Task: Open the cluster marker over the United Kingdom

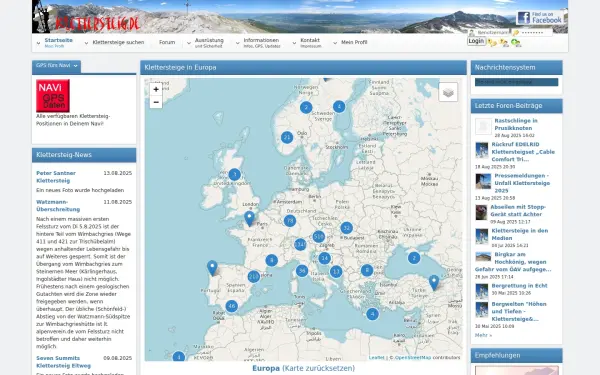Action: tap(235, 174)
